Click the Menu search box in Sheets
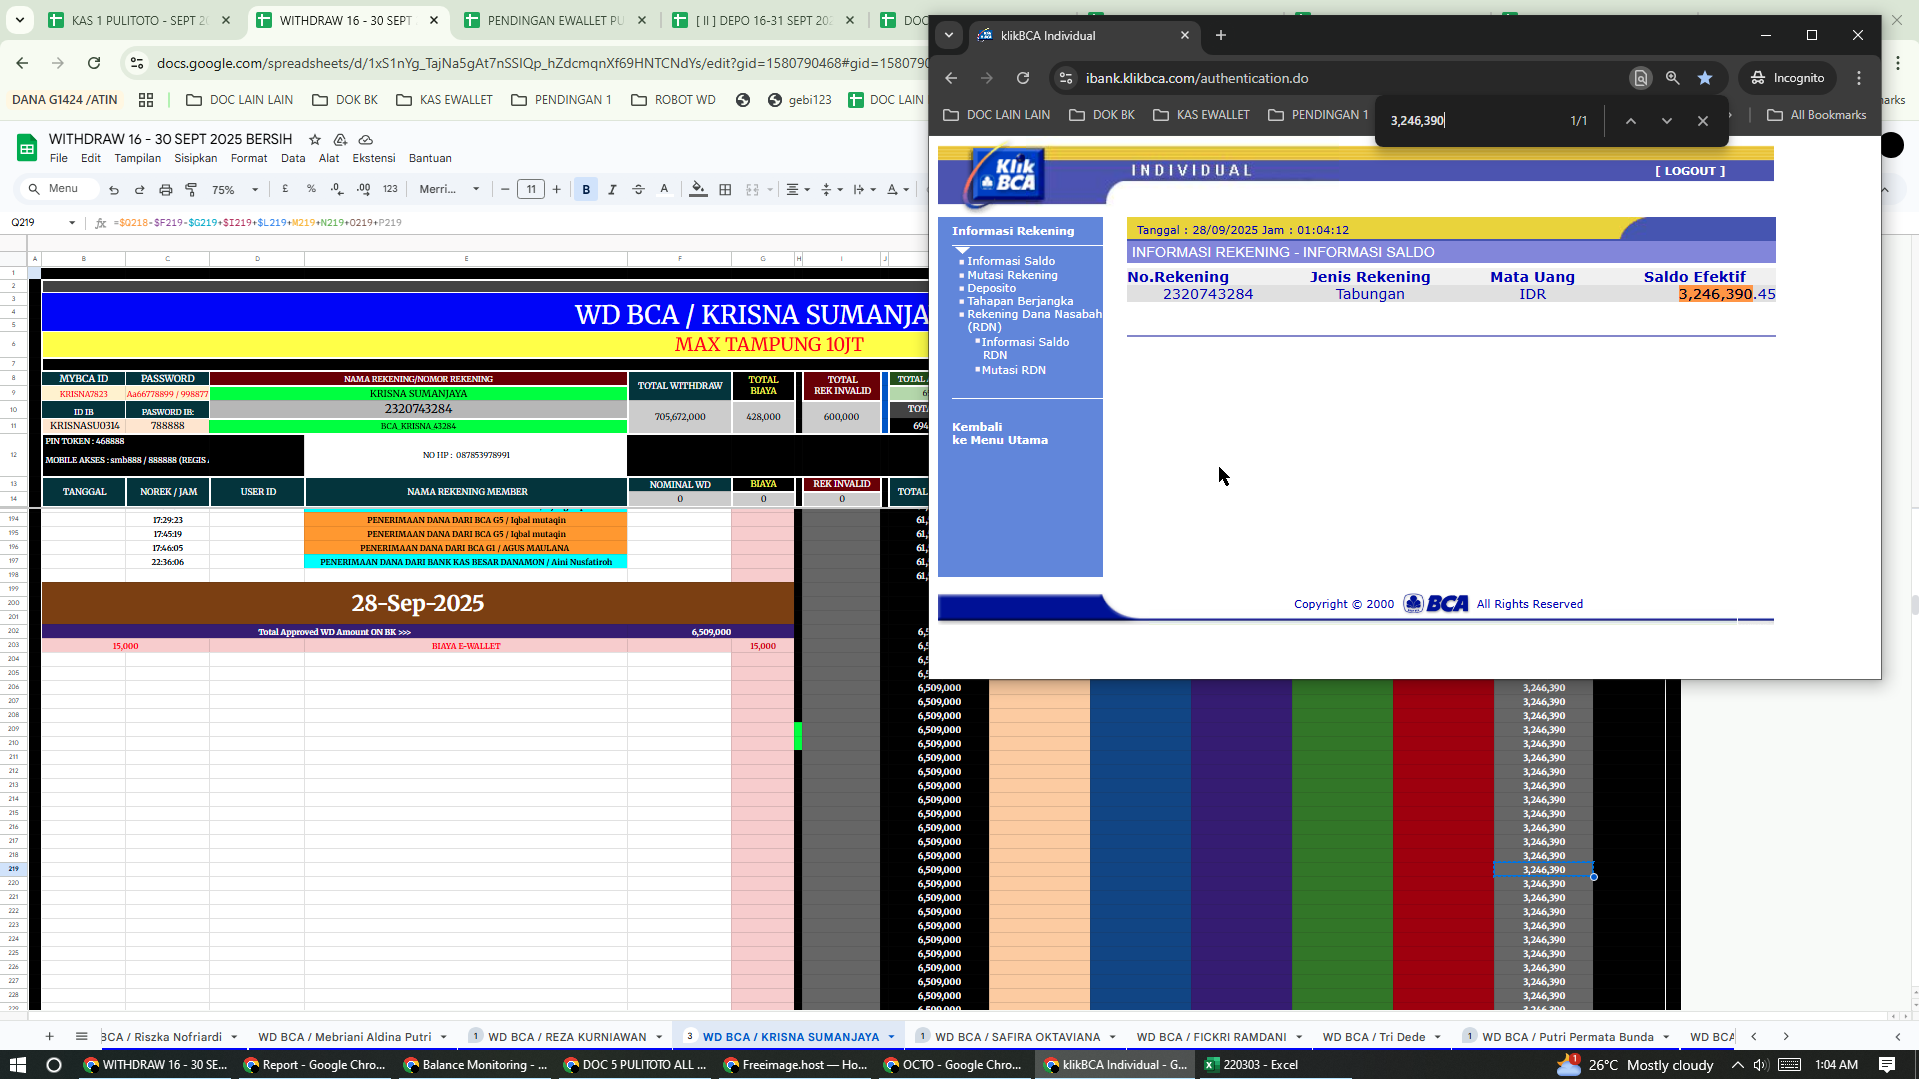1919x1079 pixels. [x=59, y=189]
